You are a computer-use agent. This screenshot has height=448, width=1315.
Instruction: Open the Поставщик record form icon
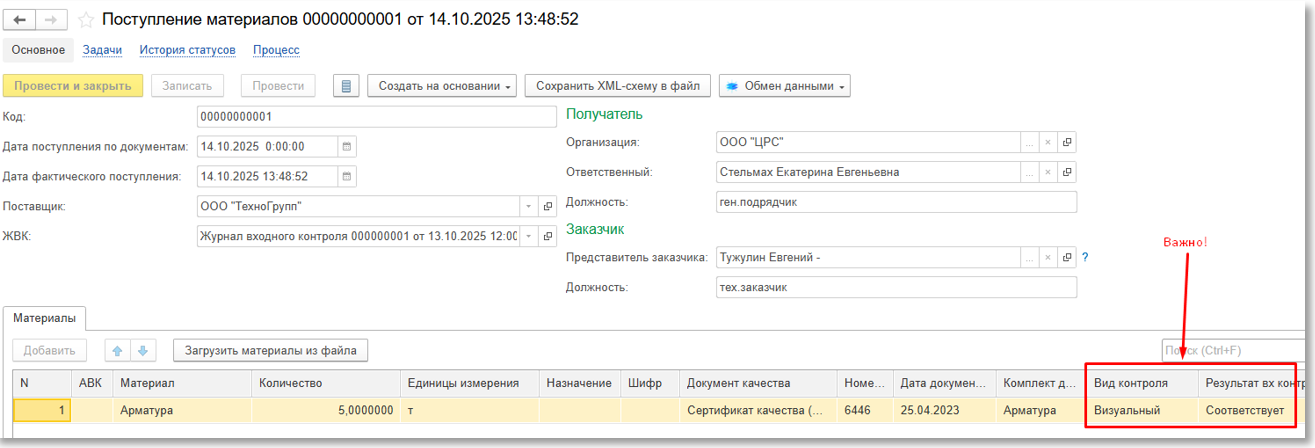click(x=547, y=206)
